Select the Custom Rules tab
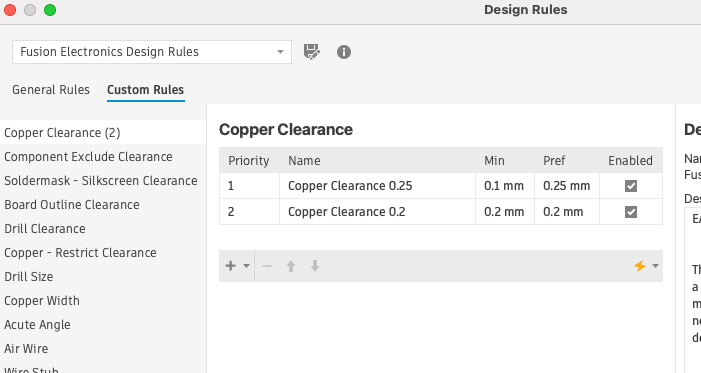Screen dimensions: 701x373 tap(146, 90)
